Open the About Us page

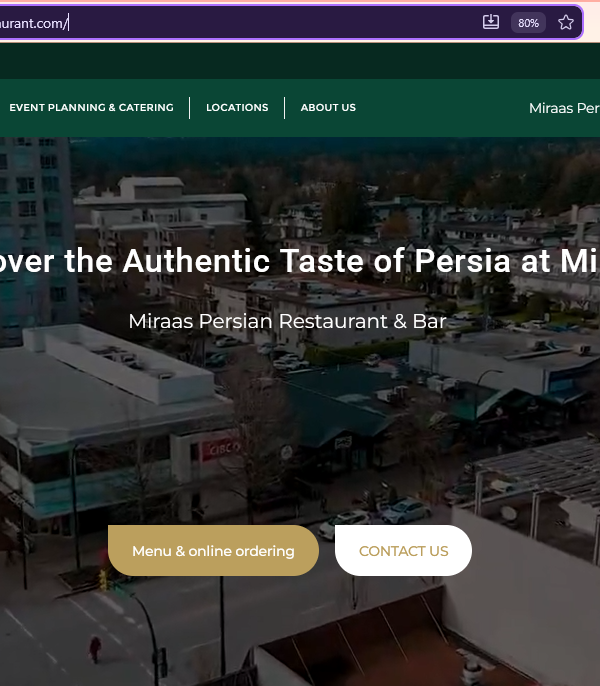tap(328, 108)
